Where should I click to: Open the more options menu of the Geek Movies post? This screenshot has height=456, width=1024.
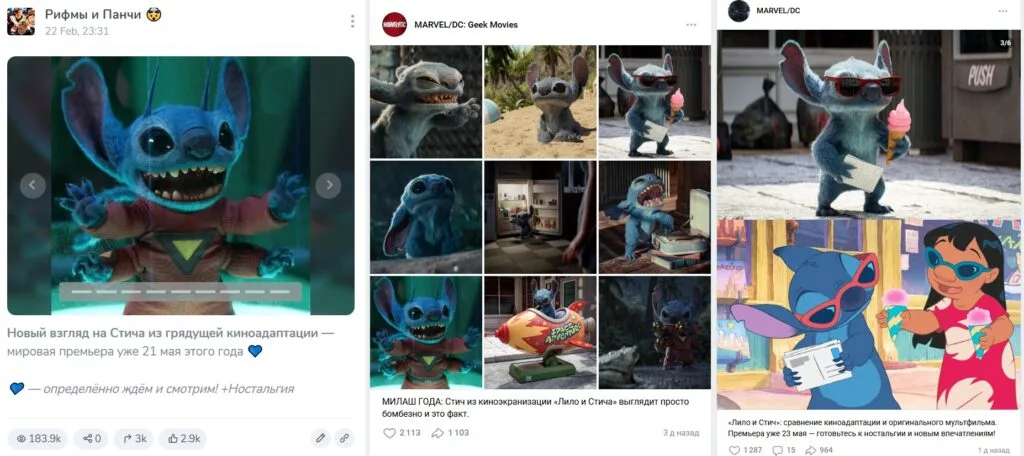(x=691, y=25)
